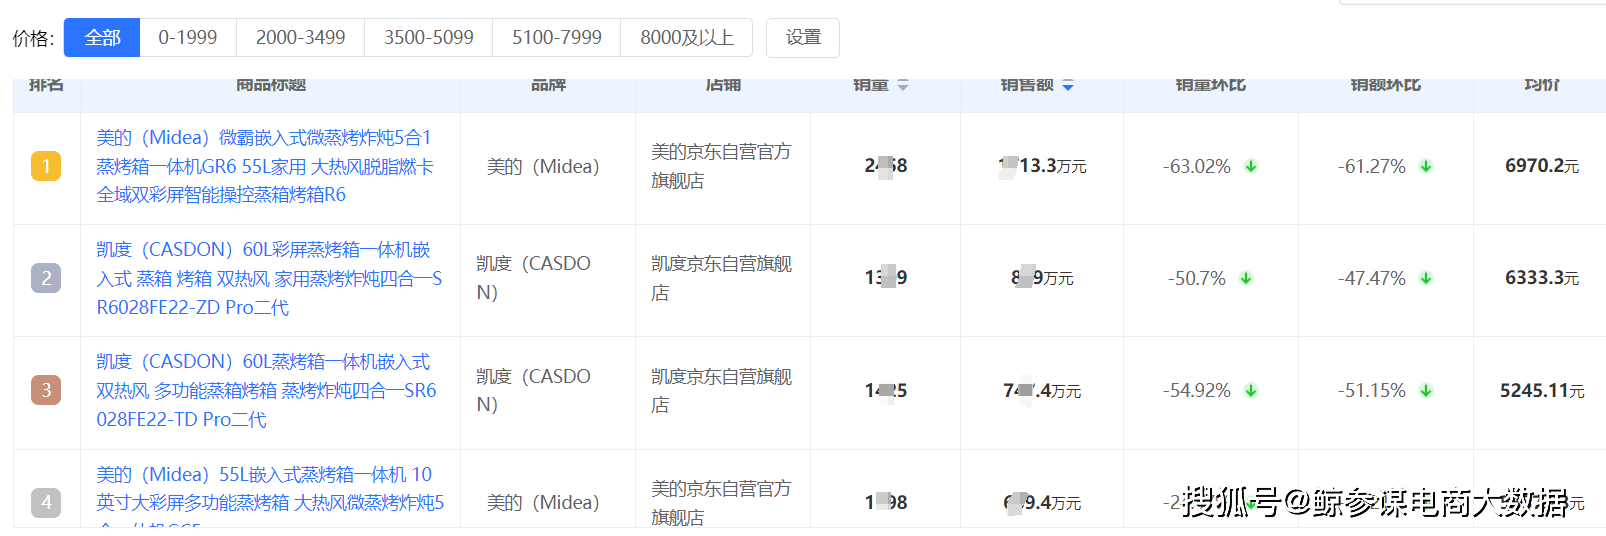Click rank 4 grey badge
The image size is (1606, 536).
click(46, 502)
